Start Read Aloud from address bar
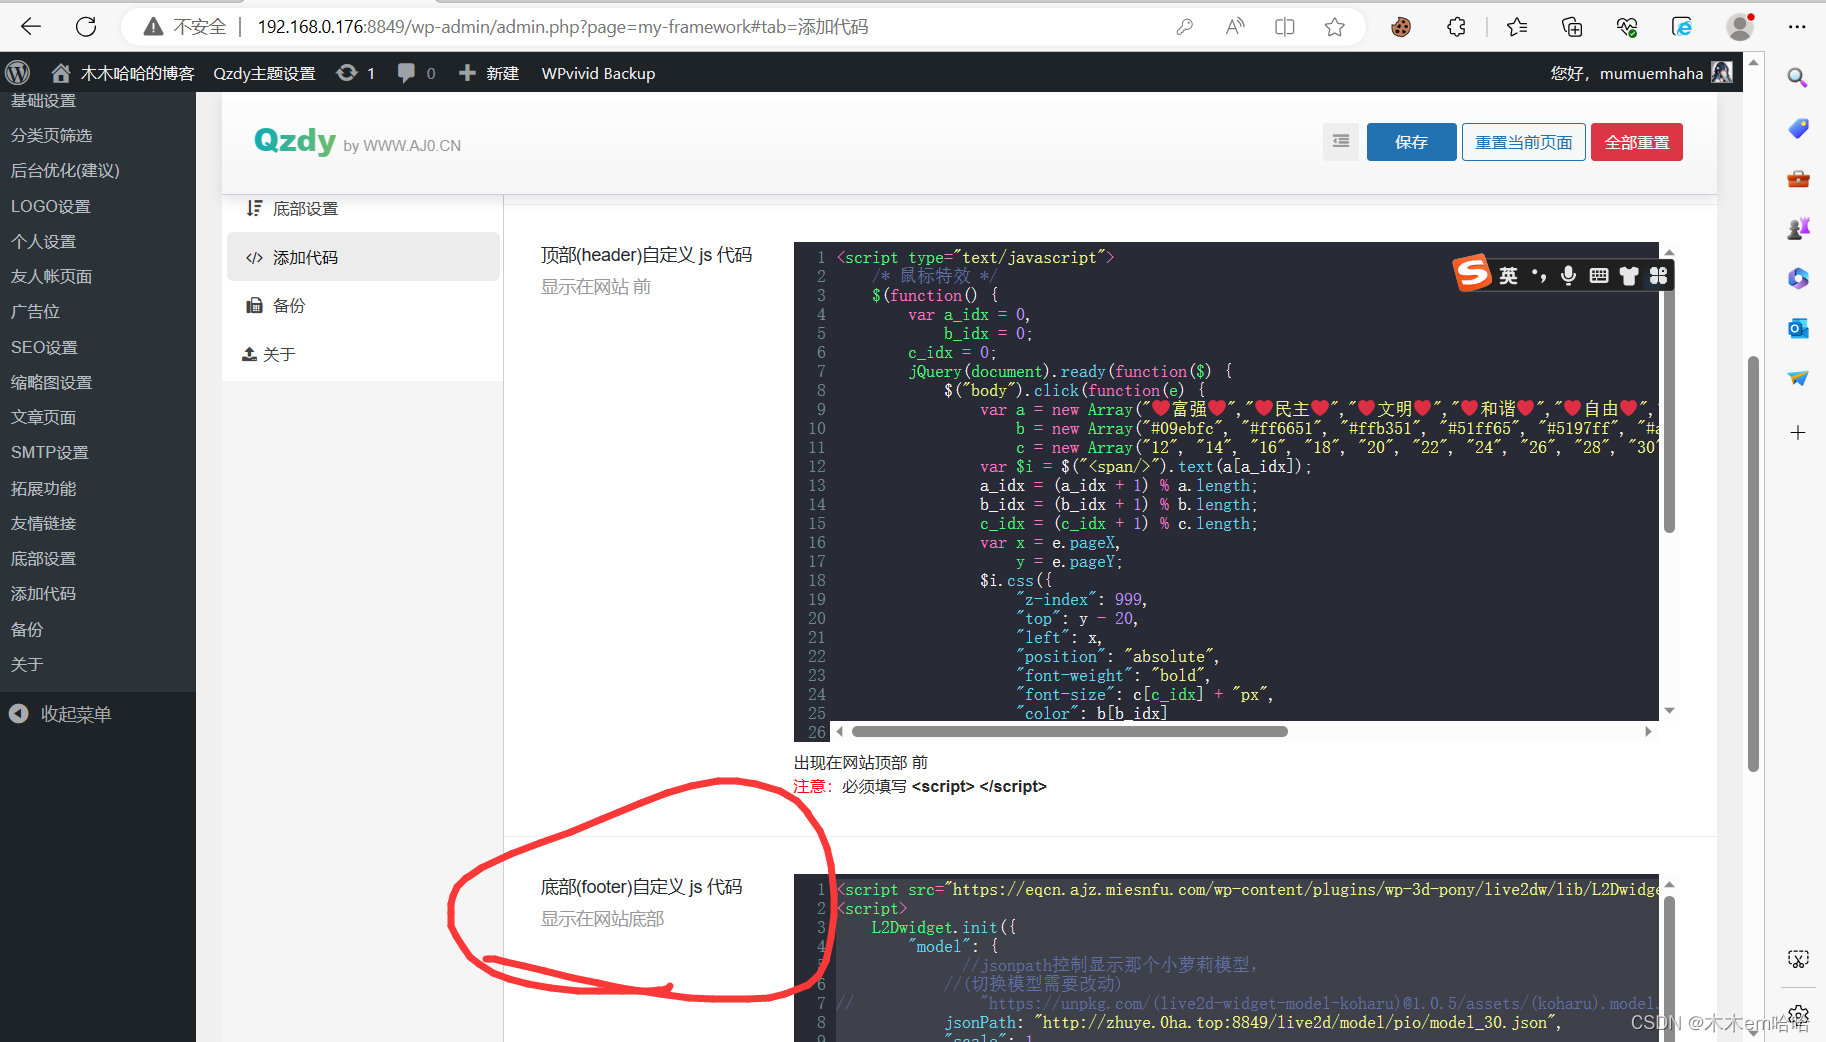Image resolution: width=1826 pixels, height=1042 pixels. (1235, 27)
